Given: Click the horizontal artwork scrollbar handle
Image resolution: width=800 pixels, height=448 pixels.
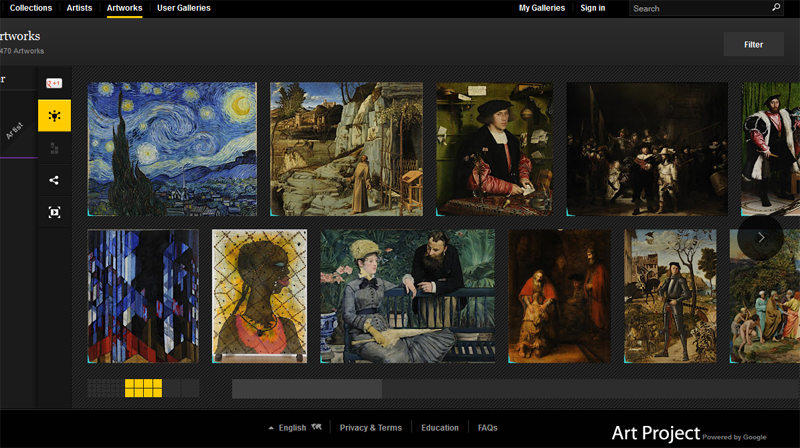Looking at the screenshot, I should [x=307, y=388].
